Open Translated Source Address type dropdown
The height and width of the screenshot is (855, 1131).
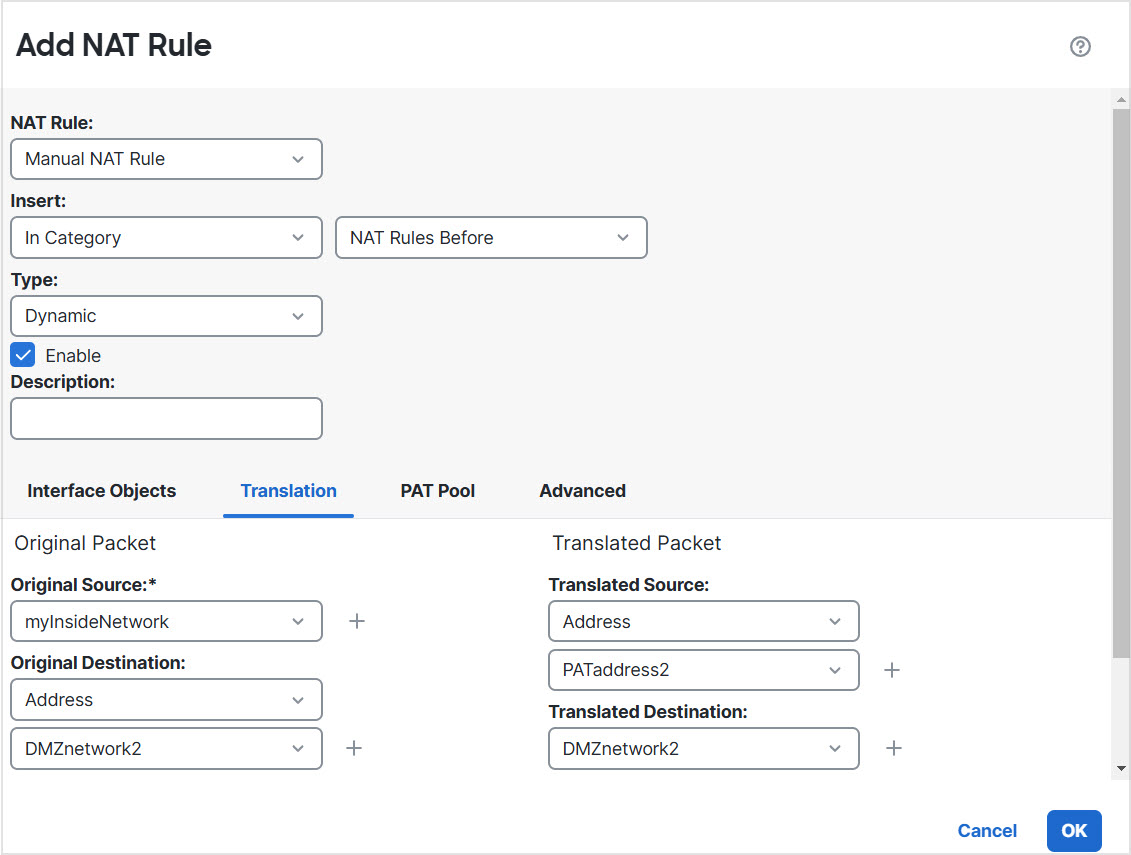(703, 621)
